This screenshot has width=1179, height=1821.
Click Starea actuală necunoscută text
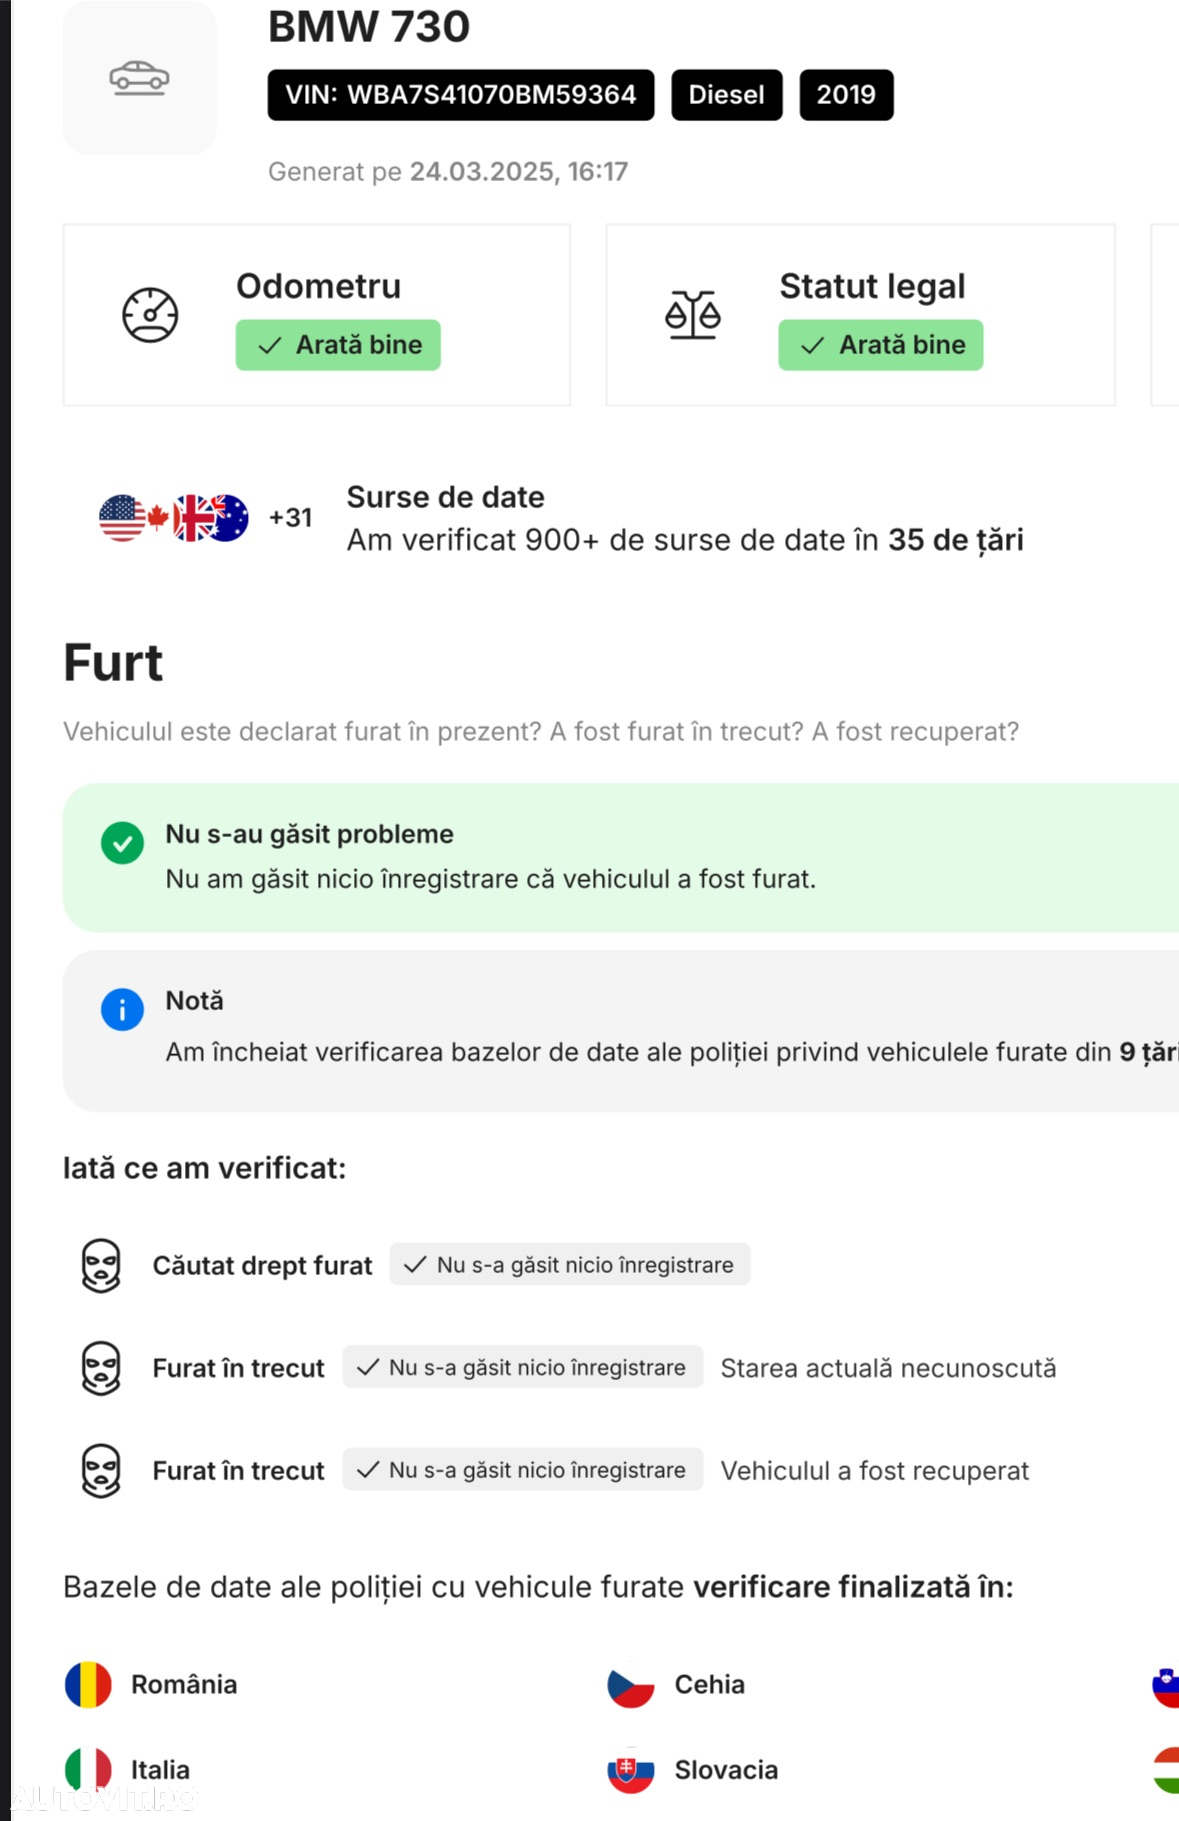coord(888,1368)
